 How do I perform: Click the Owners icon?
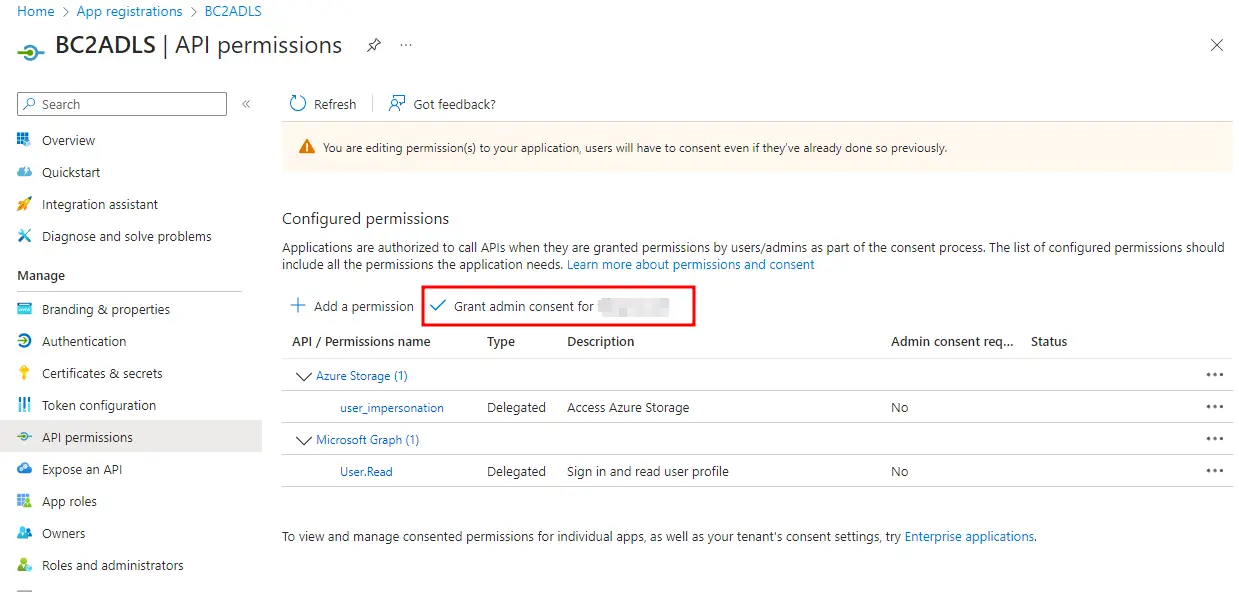pyautogui.click(x=24, y=533)
